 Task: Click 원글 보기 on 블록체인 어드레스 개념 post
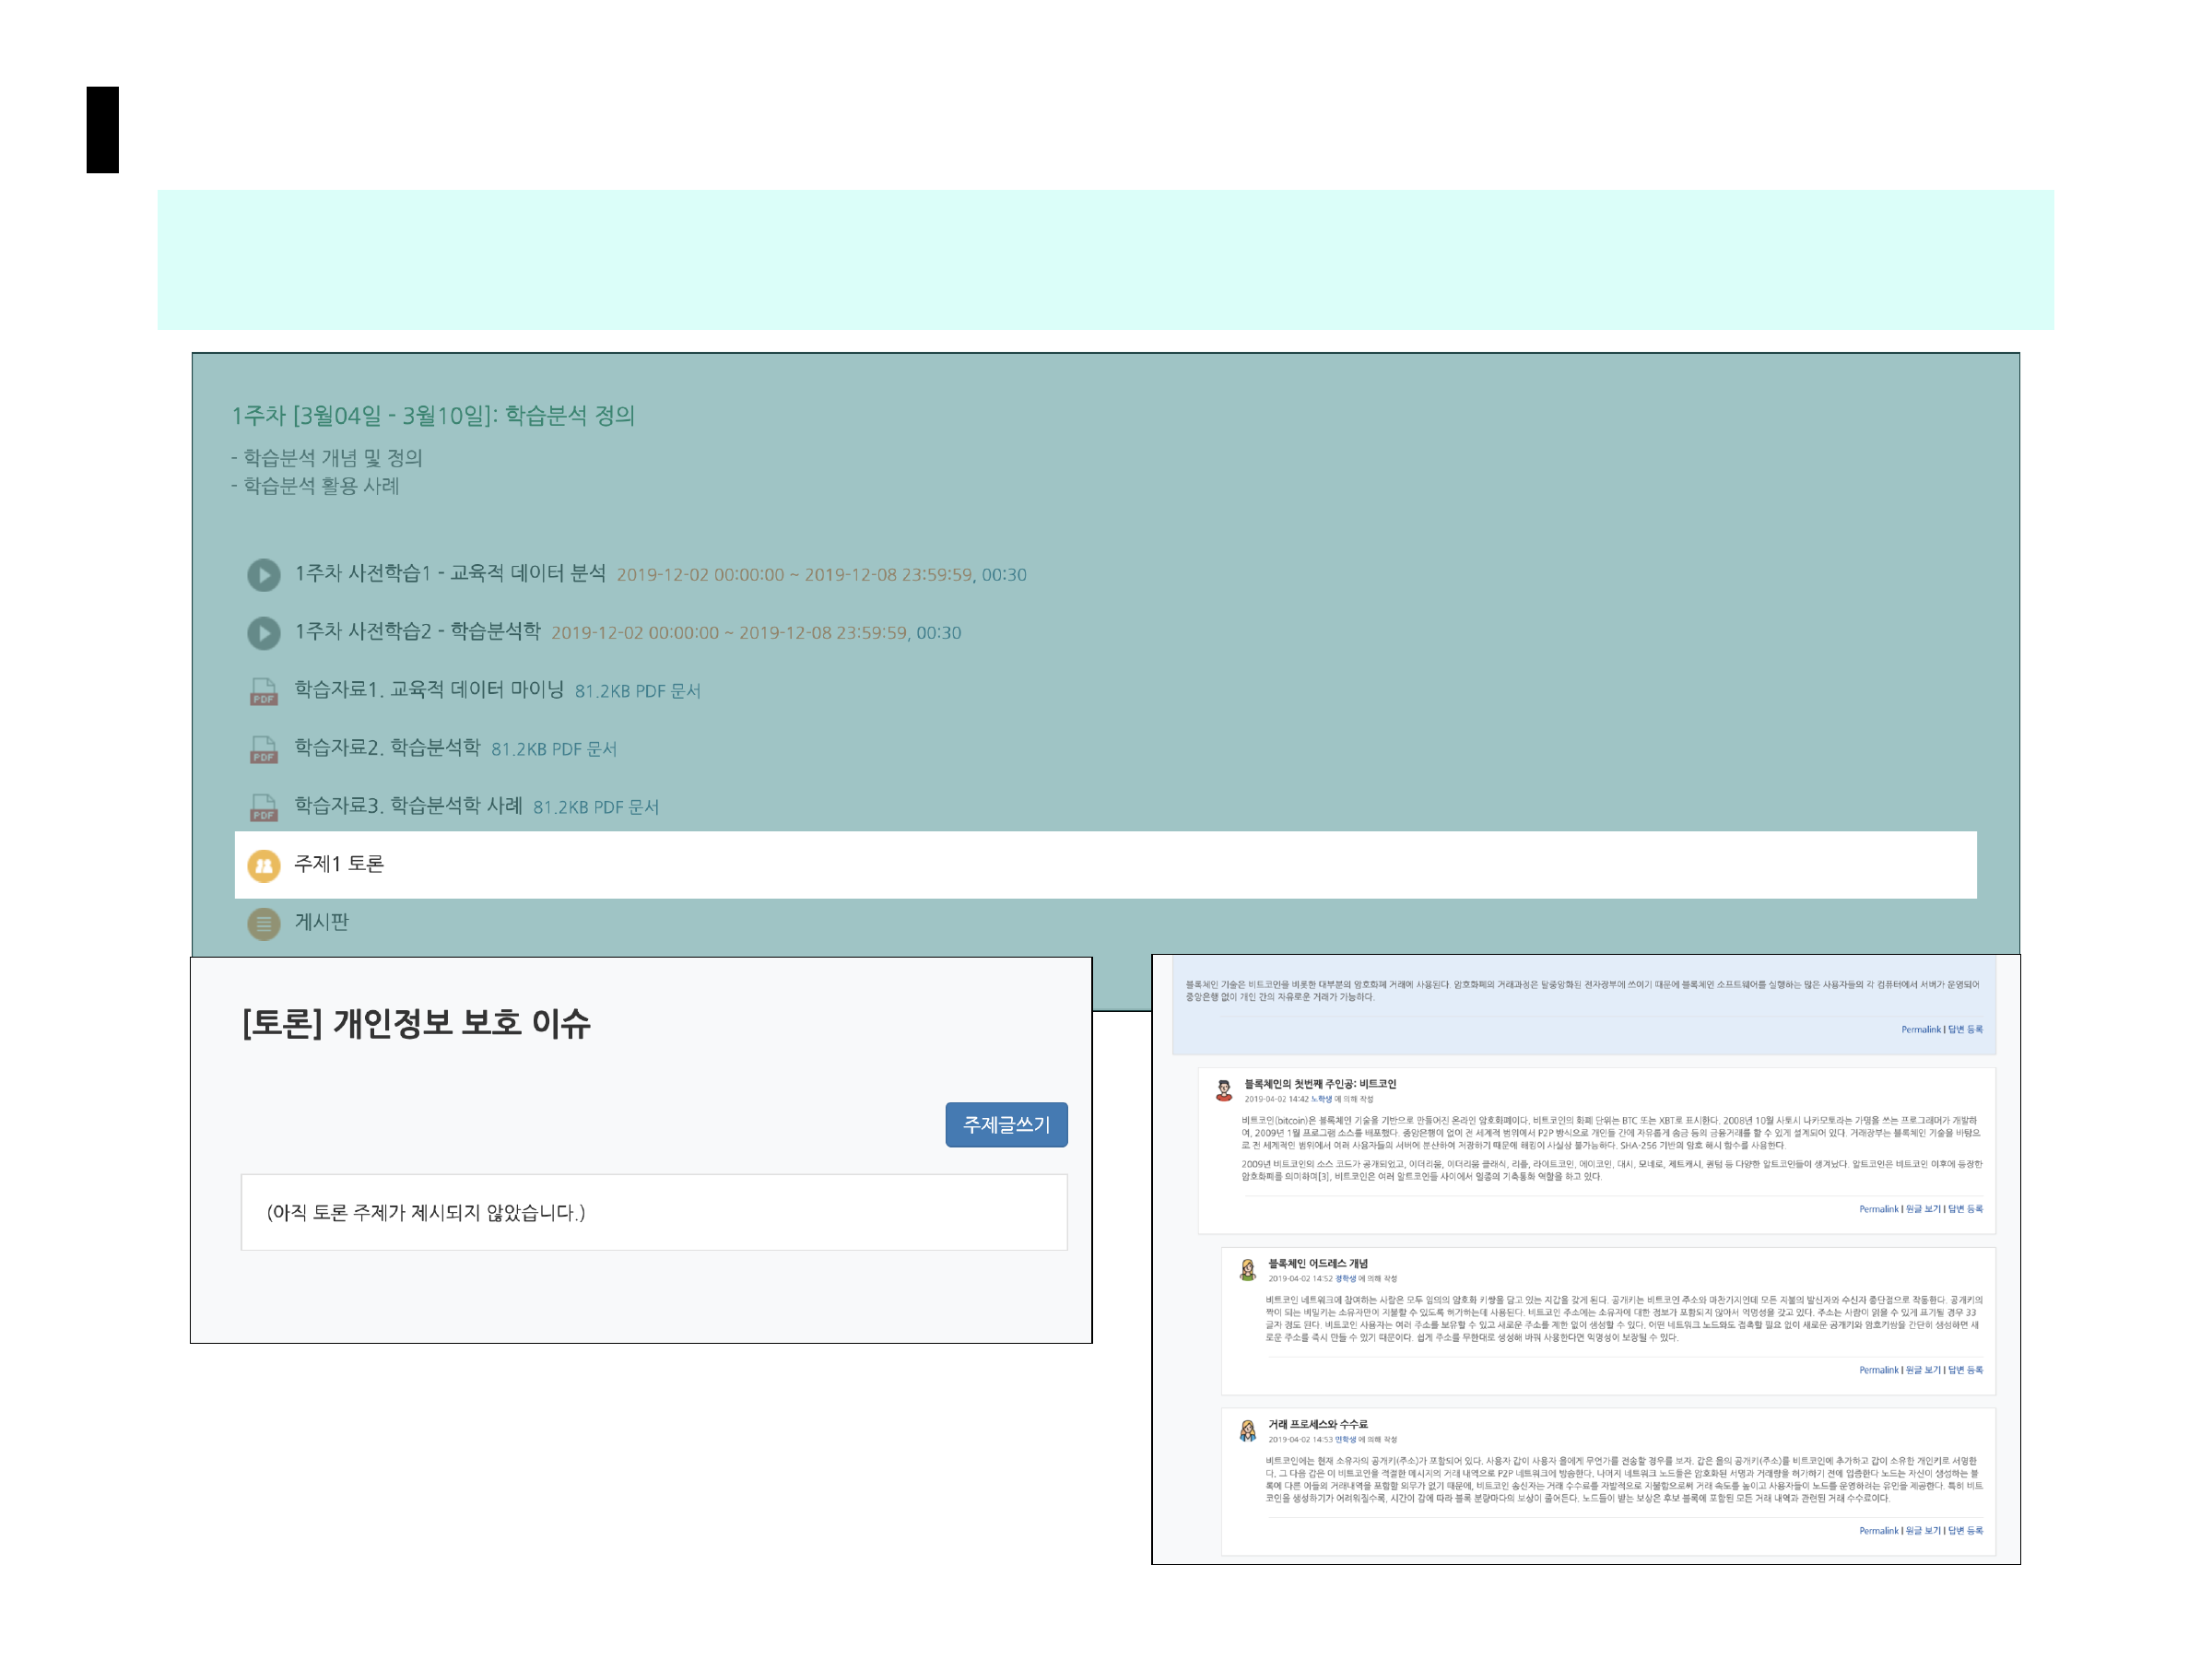[1925, 1369]
